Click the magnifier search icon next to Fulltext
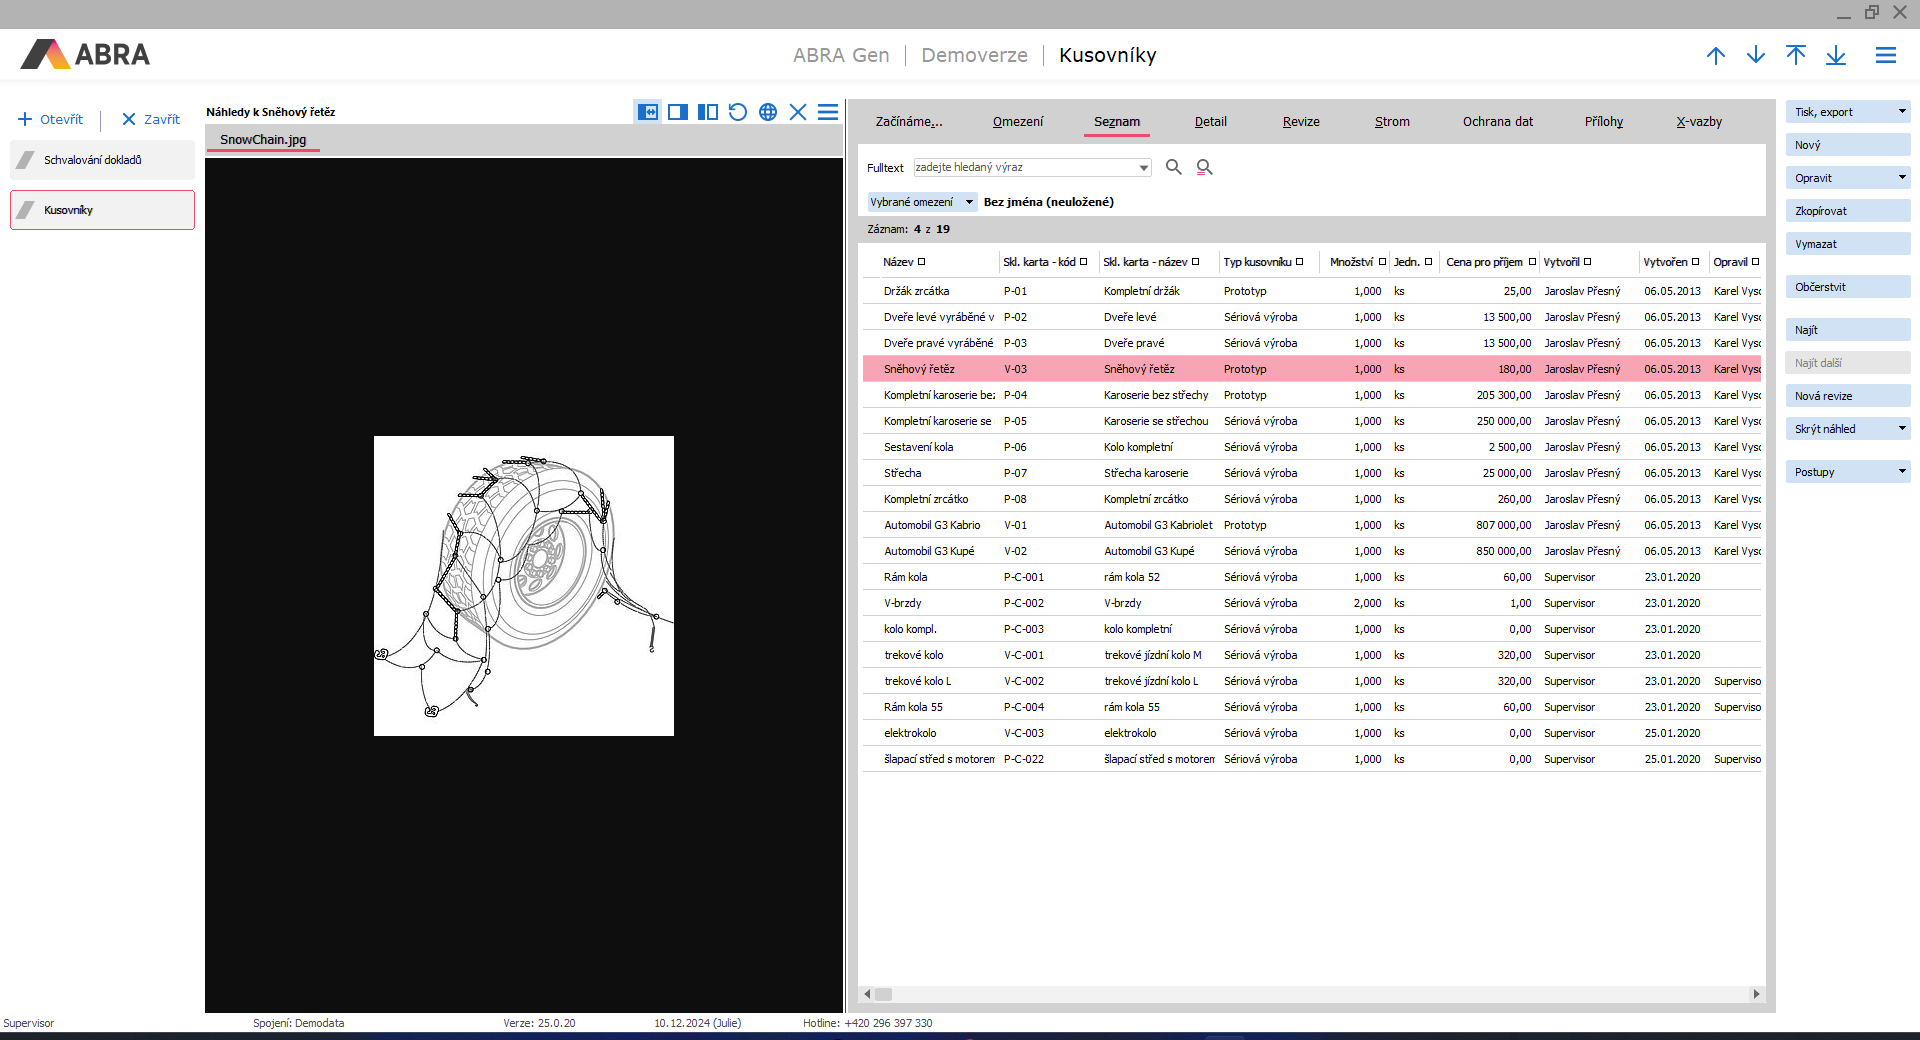 (1174, 167)
